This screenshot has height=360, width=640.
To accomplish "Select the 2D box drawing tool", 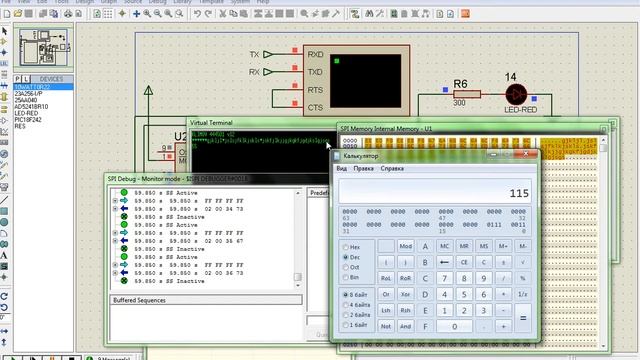I will (4, 211).
